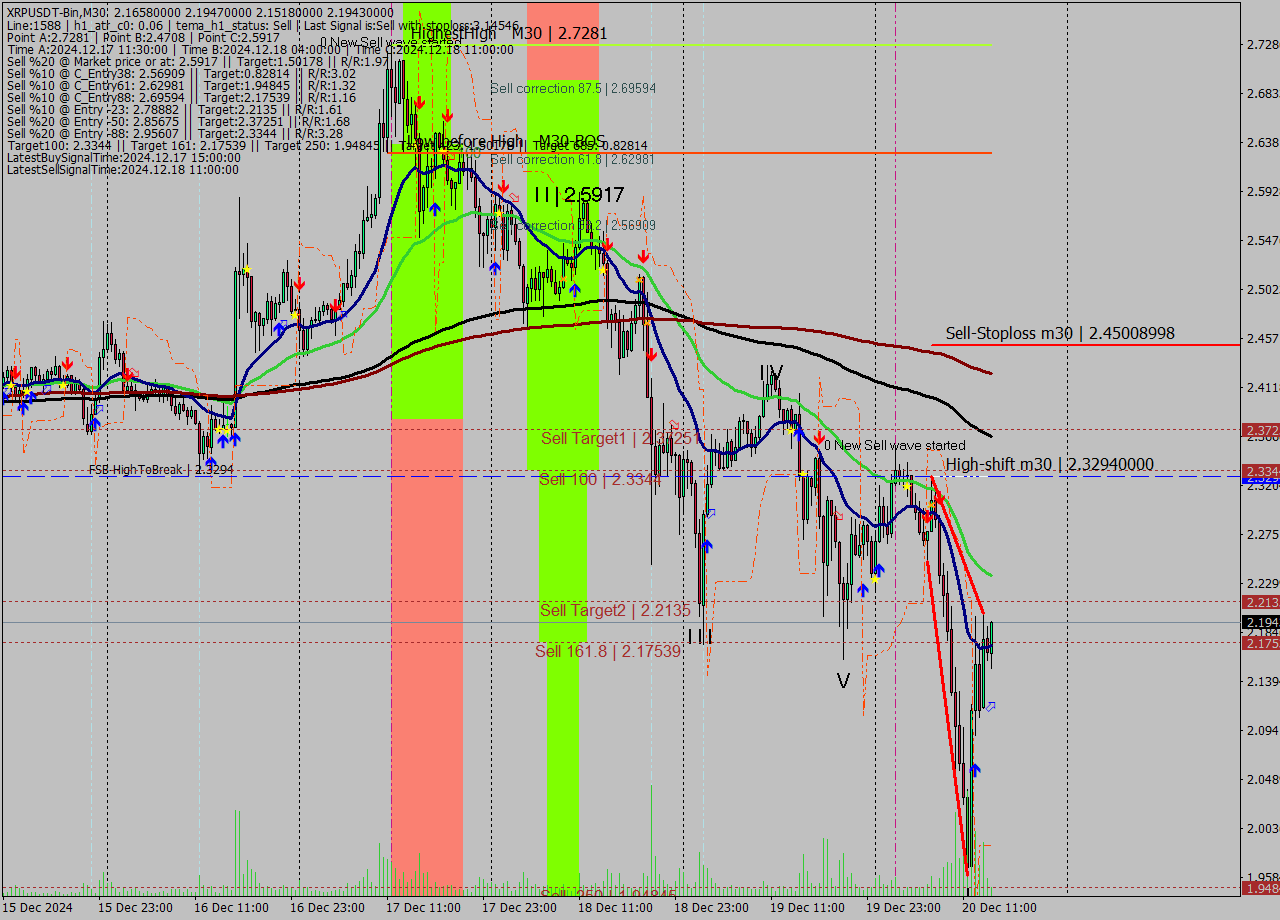The height and width of the screenshot is (920, 1280).
Task: Click the 2.139 price scale value
Action: point(1262,682)
